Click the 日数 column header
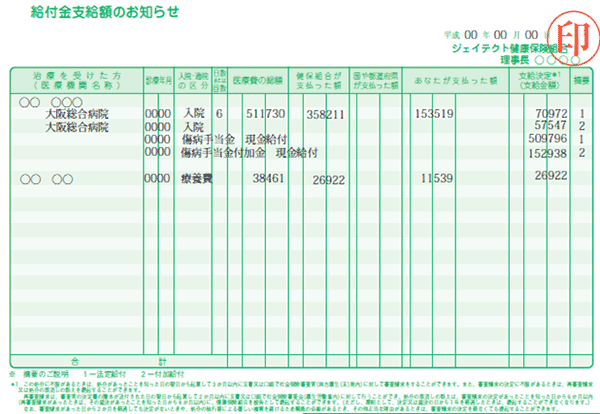 point(220,81)
